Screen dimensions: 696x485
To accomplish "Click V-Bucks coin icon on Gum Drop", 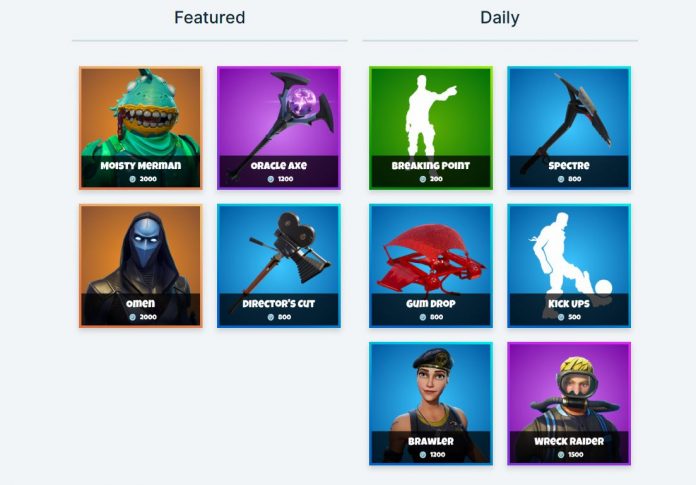I will tap(423, 317).
